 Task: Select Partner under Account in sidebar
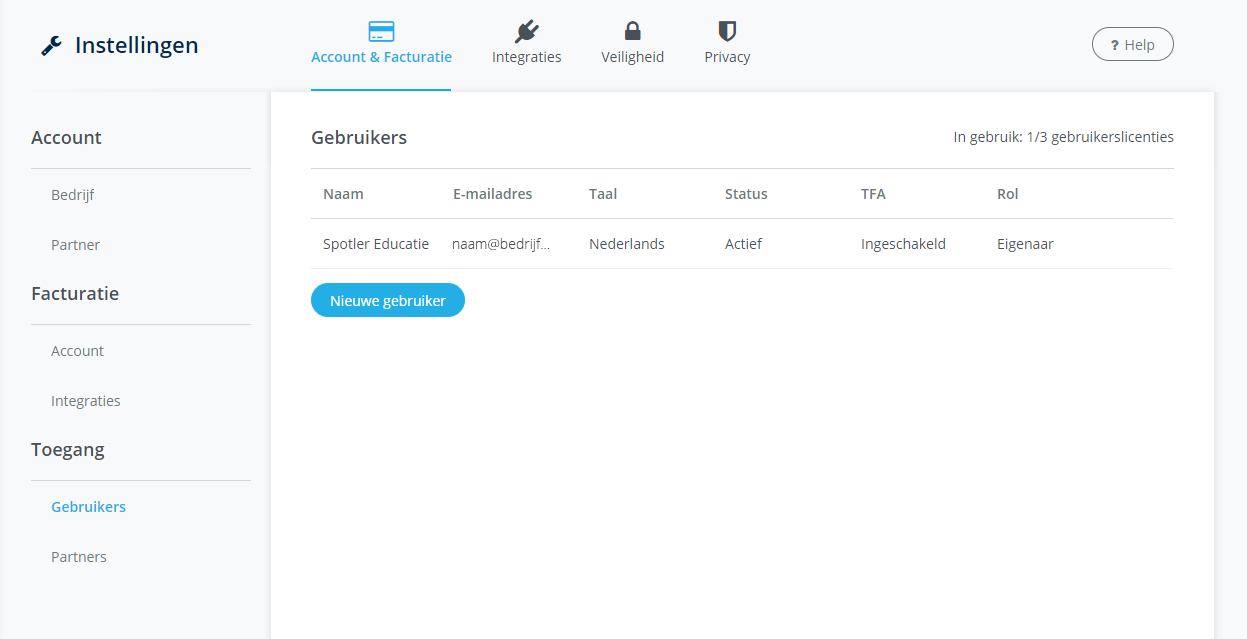[x=76, y=245]
